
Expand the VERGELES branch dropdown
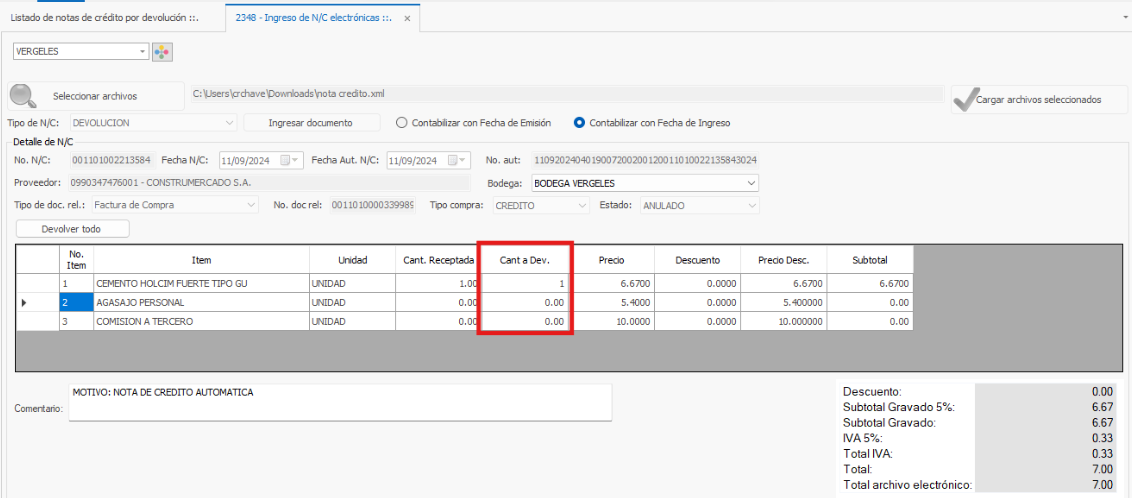click(x=143, y=52)
